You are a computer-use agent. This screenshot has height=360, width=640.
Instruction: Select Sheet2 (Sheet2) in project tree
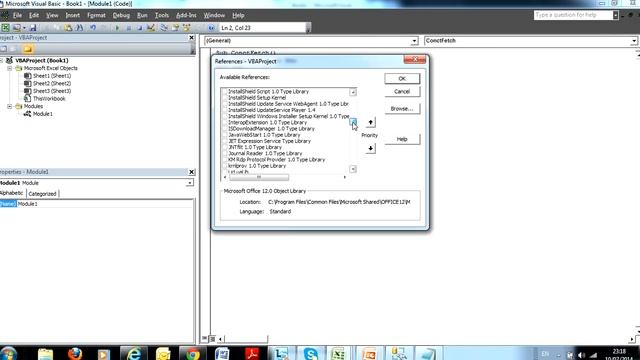click(52, 83)
